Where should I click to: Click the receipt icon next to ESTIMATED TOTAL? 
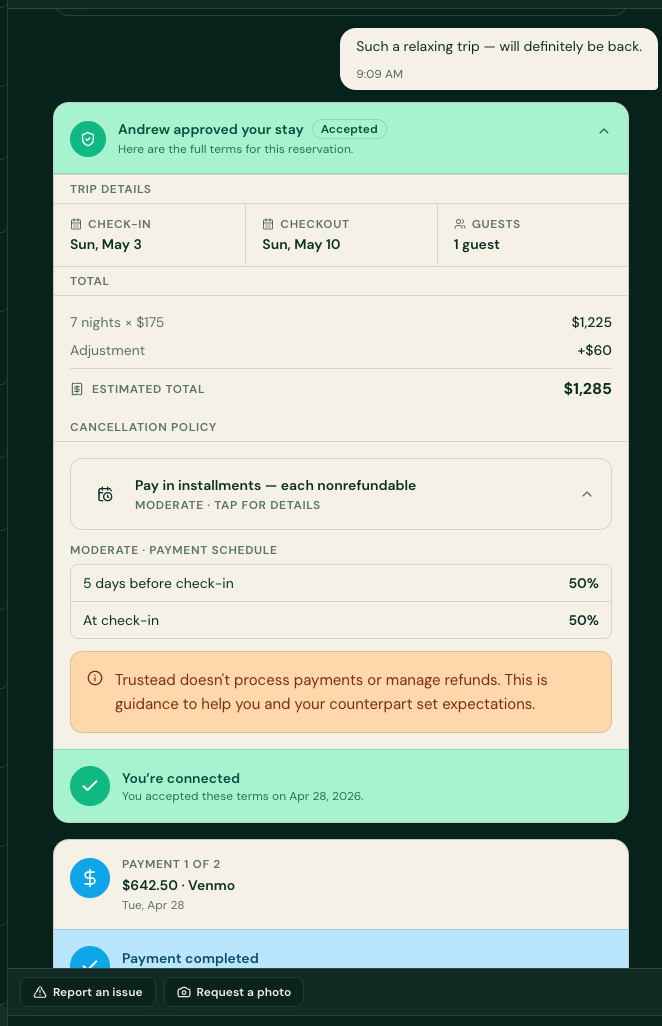click(x=77, y=389)
